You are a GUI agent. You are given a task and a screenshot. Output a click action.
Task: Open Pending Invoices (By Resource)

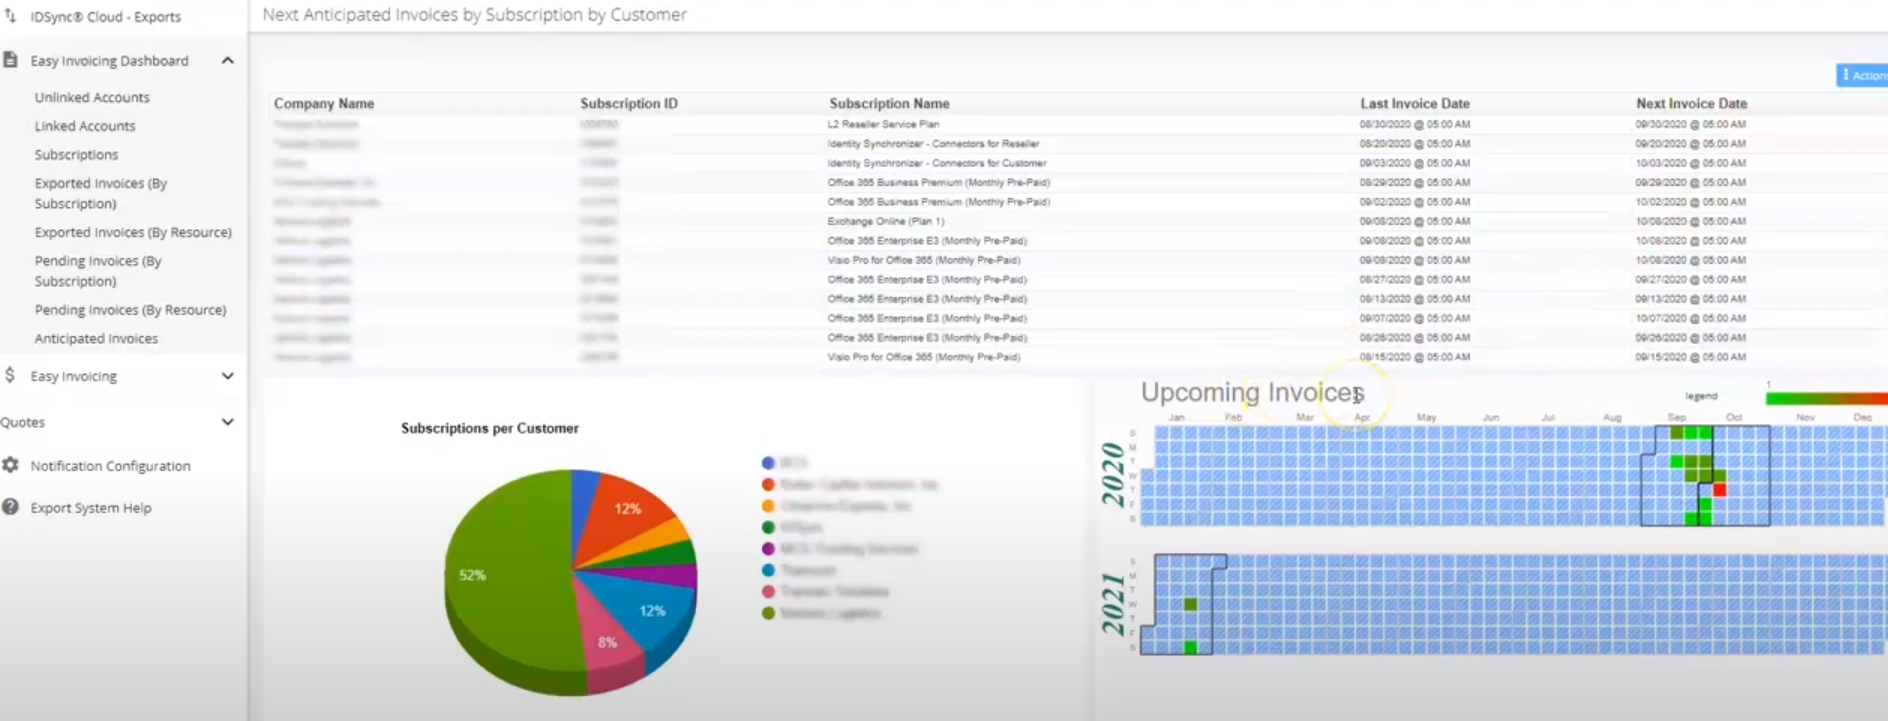click(130, 310)
